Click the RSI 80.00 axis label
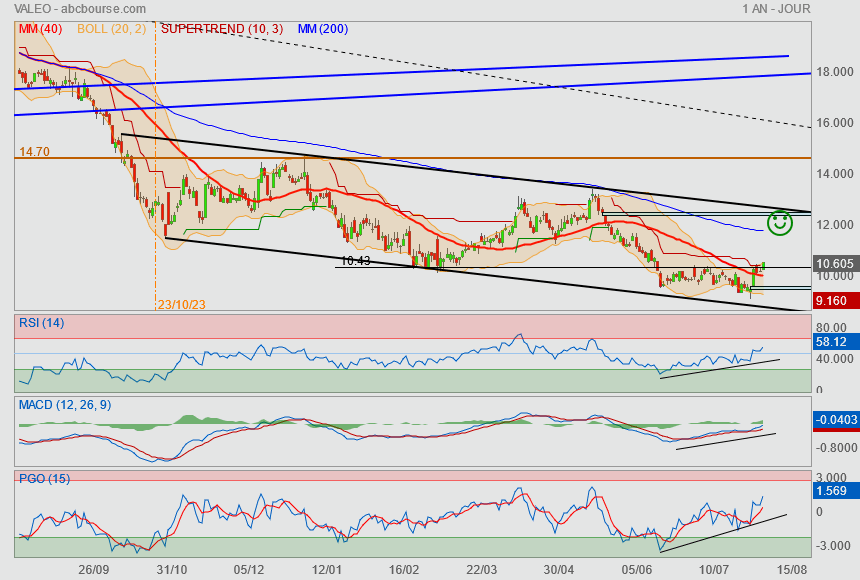Viewport: 860px width, 580px height. (831, 328)
